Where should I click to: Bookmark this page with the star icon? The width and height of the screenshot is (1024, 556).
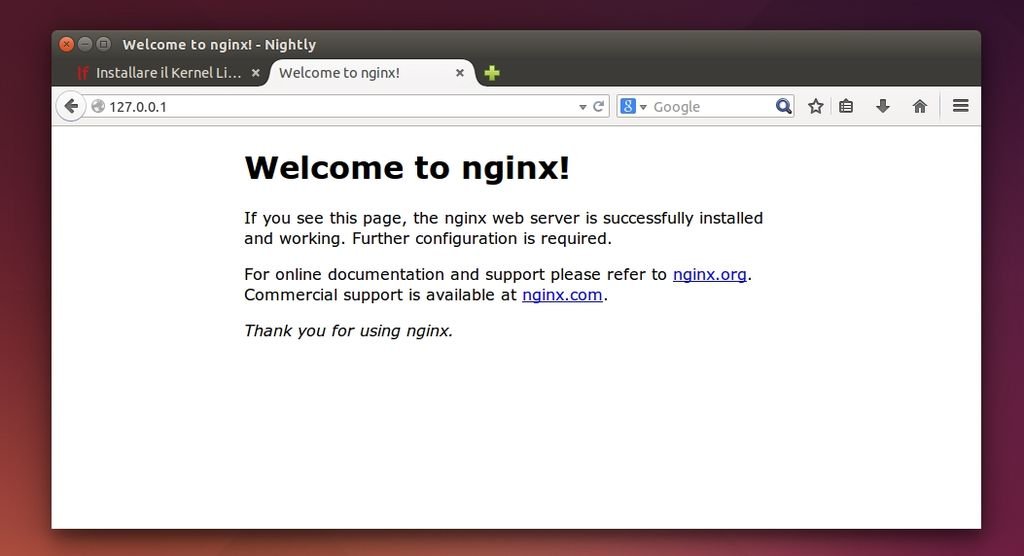[x=816, y=106]
